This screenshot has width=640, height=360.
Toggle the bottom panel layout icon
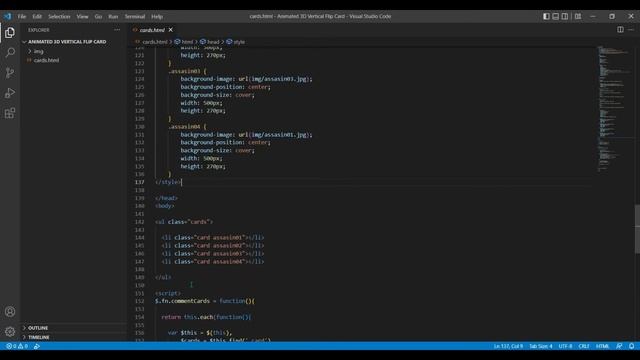556,16
